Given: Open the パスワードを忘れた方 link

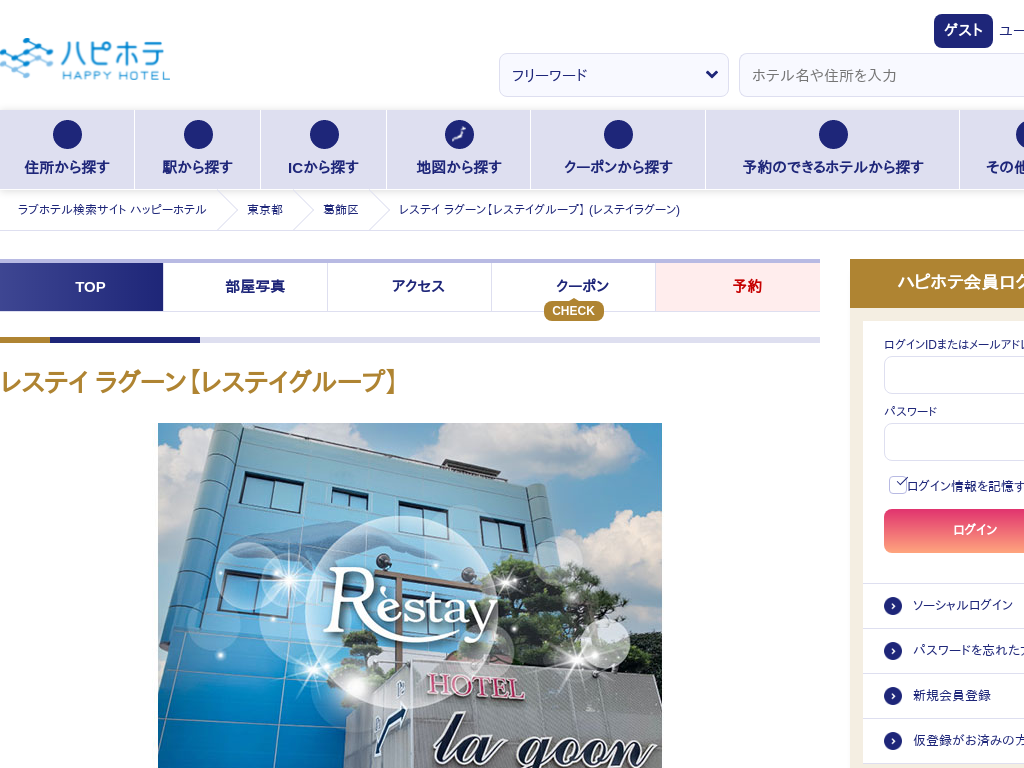Looking at the screenshot, I should 968,650.
